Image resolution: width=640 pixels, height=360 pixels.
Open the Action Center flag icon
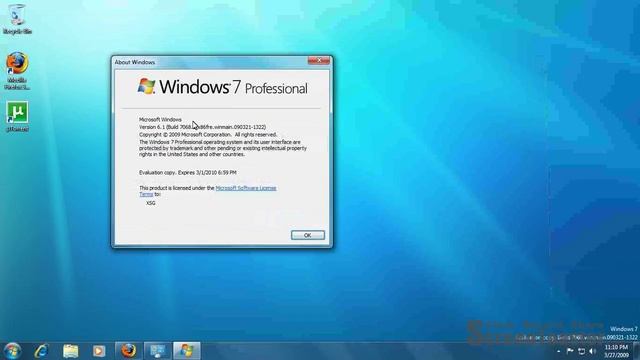(570, 351)
